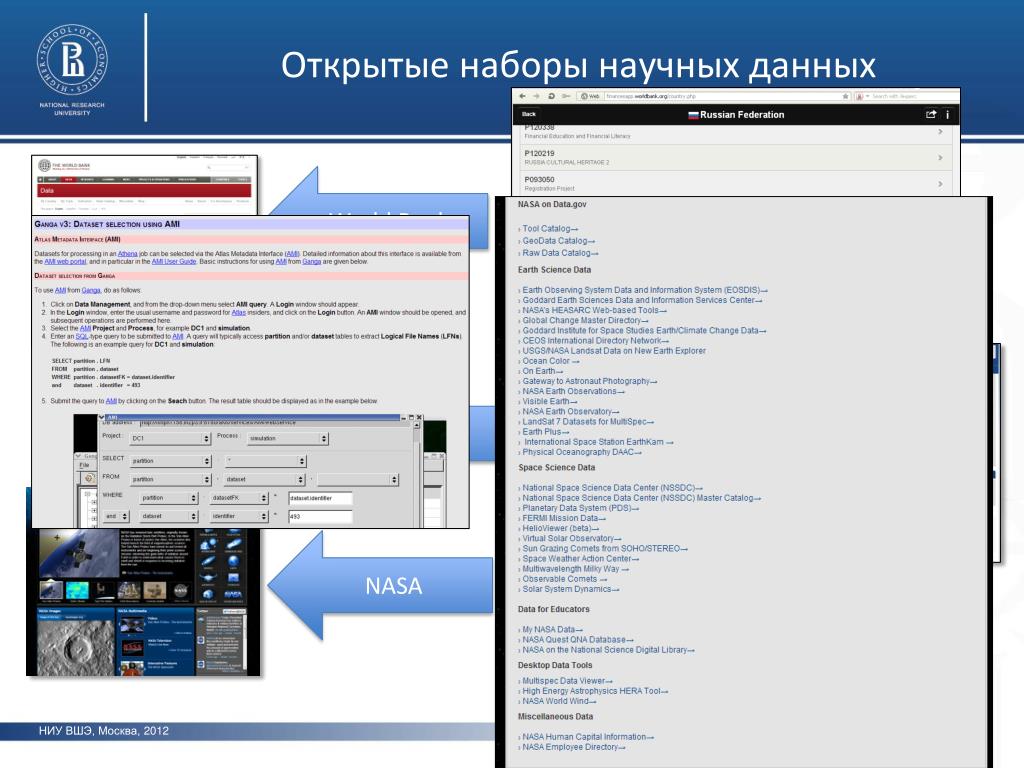Open the Planetary Data System (PDS) link
This screenshot has height=768, width=1024.
(578, 508)
